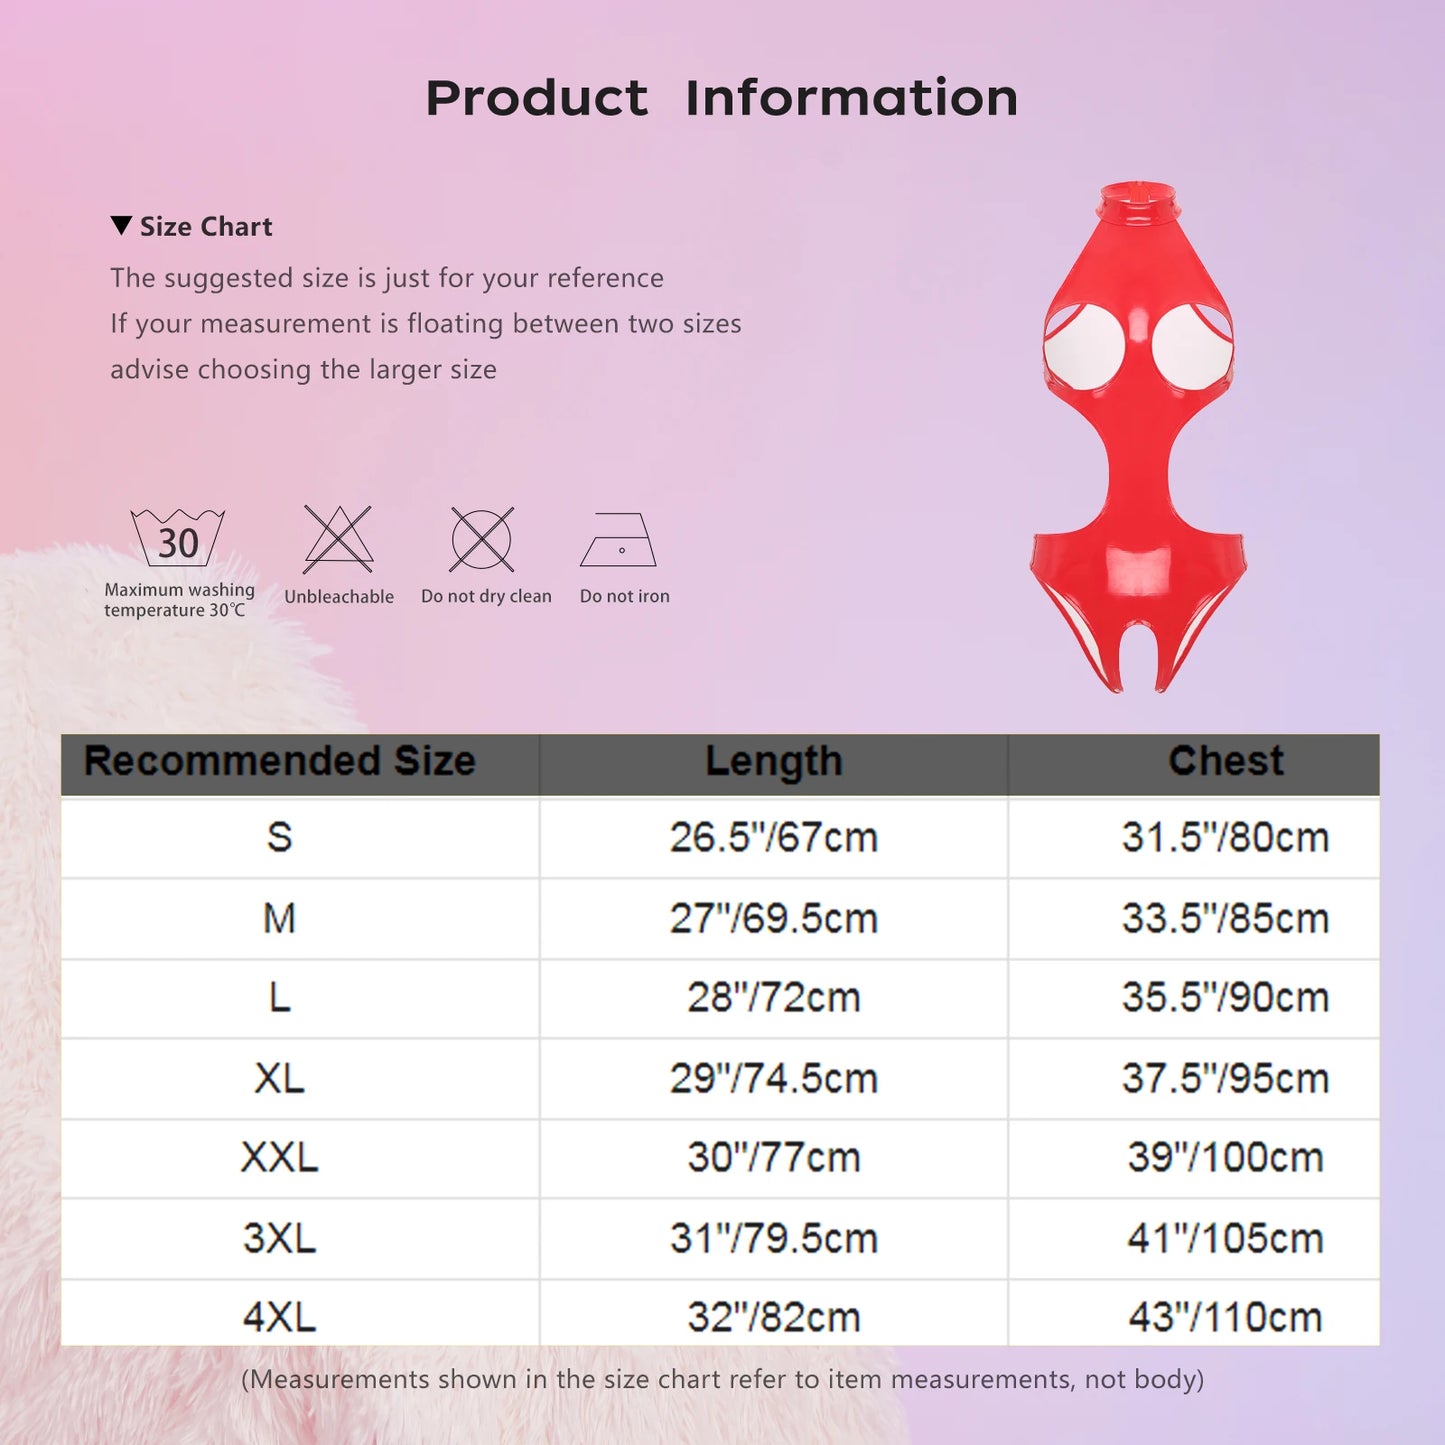The height and width of the screenshot is (1445, 1445).
Task: Pick the XXL size cell
Action: point(280,1158)
